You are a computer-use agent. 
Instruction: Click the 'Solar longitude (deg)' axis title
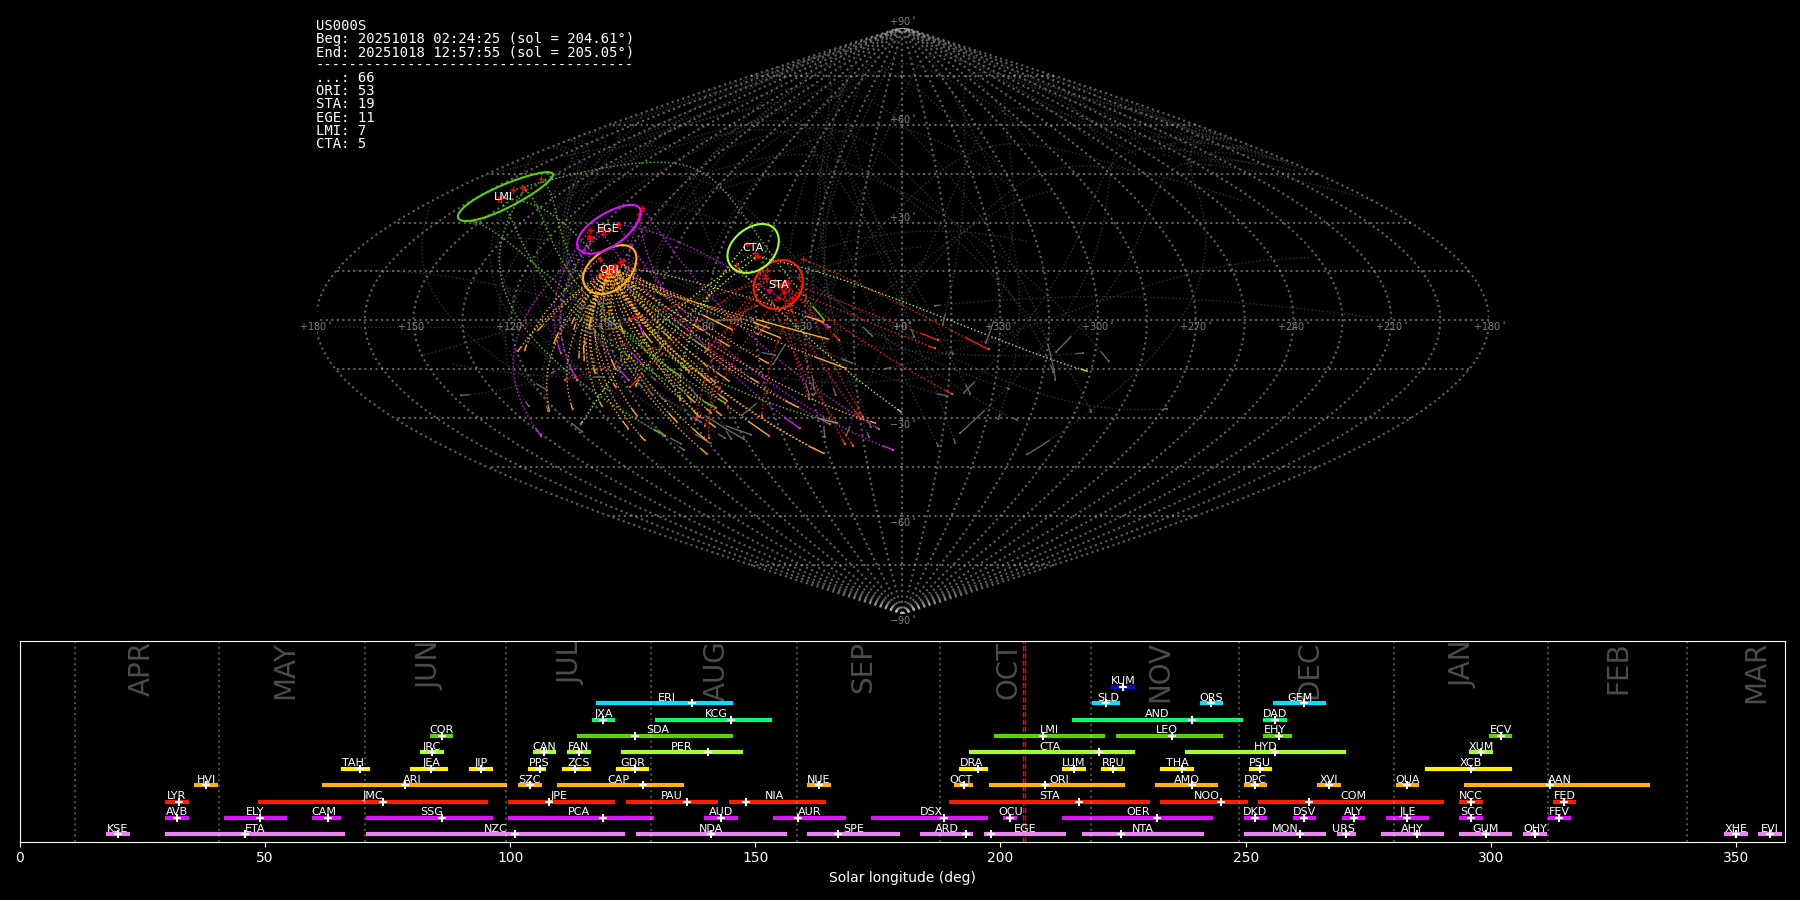click(x=902, y=877)
